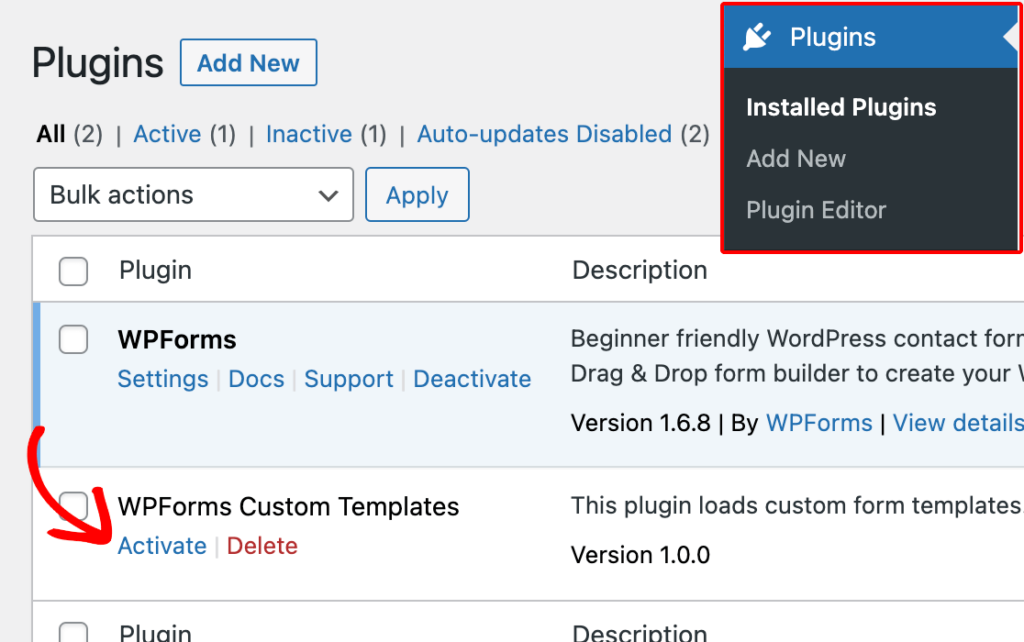Click the Apply button
Viewport: 1024px width, 642px height.
click(417, 195)
